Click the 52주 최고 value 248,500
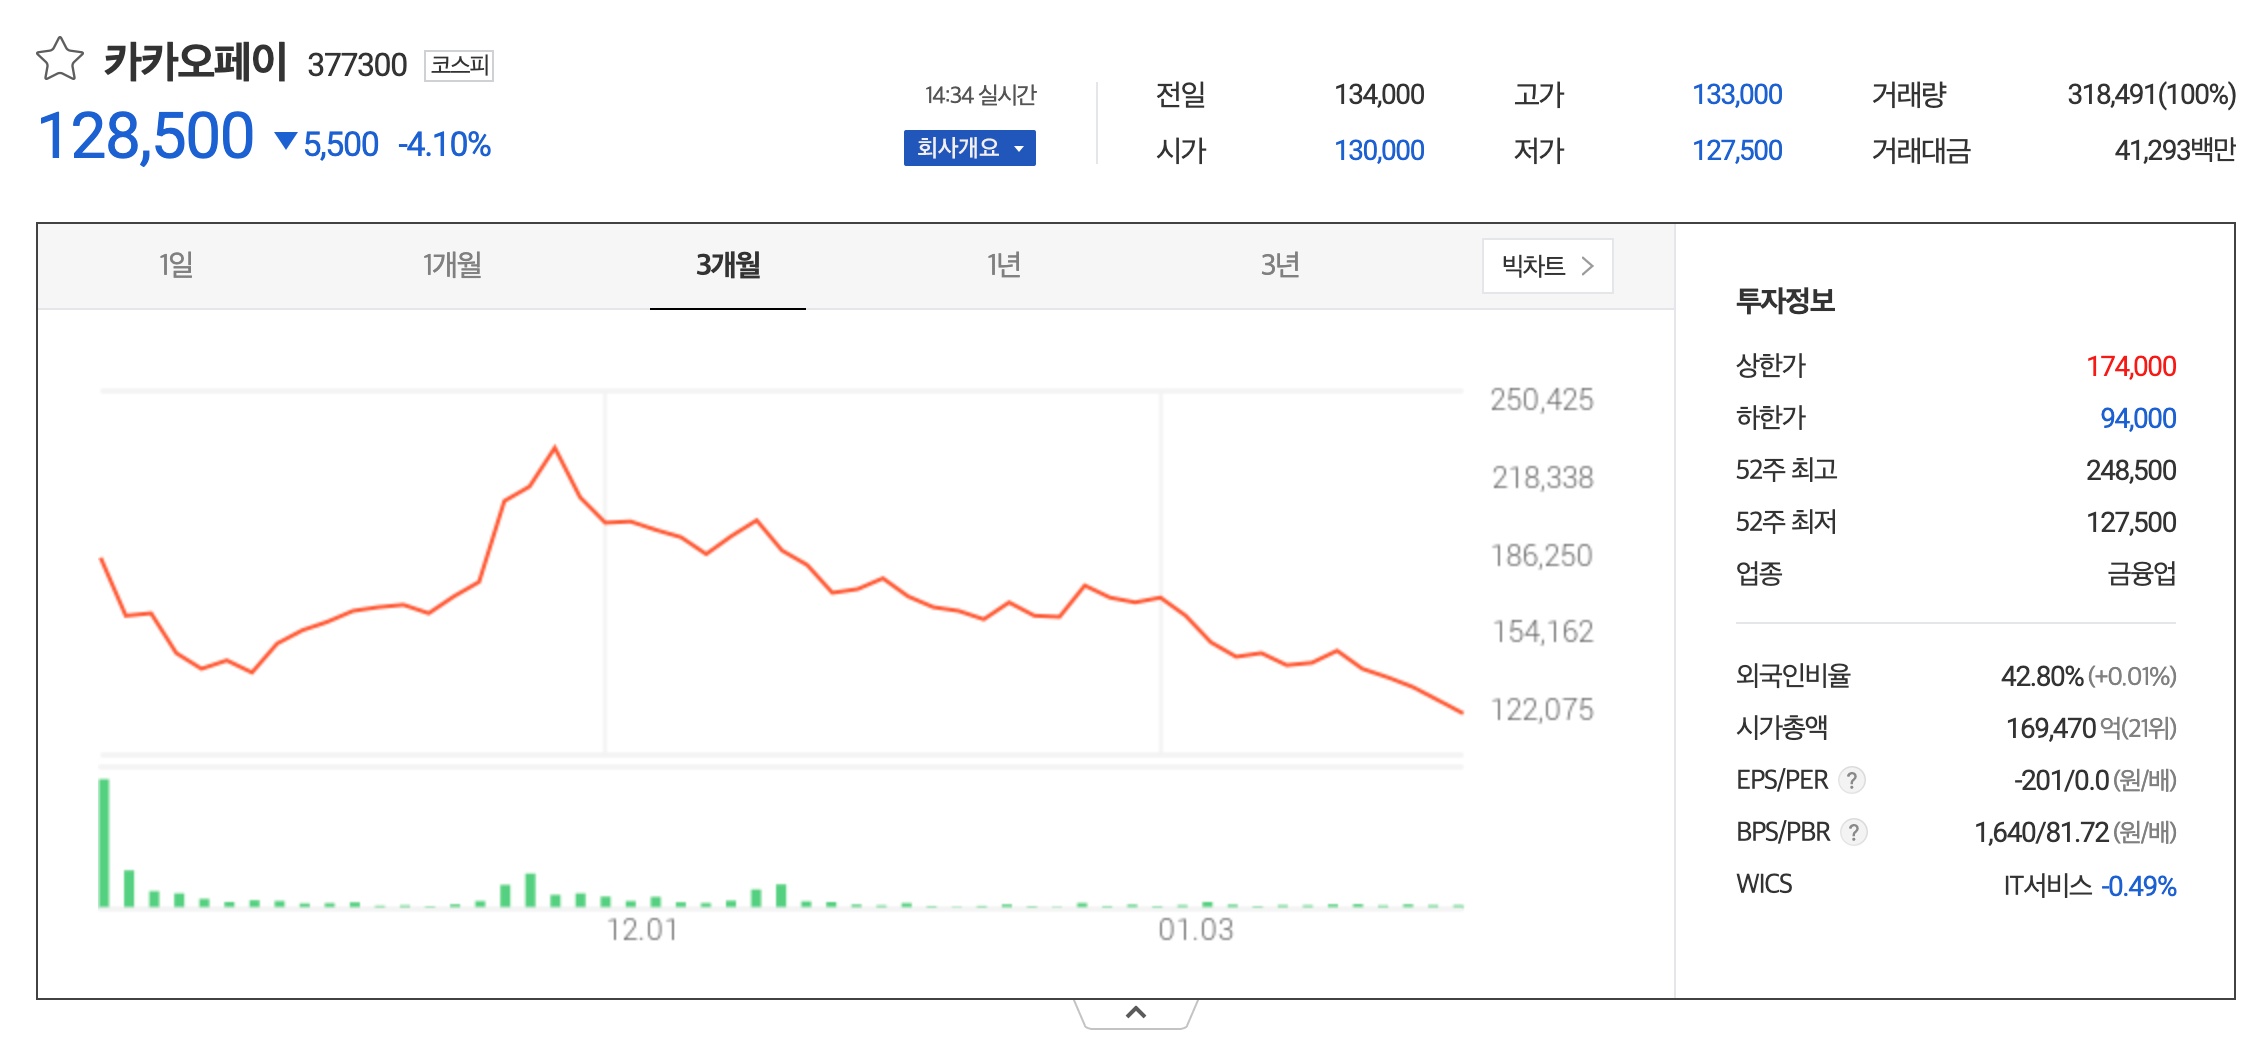2267x1048 pixels. coord(2131,470)
